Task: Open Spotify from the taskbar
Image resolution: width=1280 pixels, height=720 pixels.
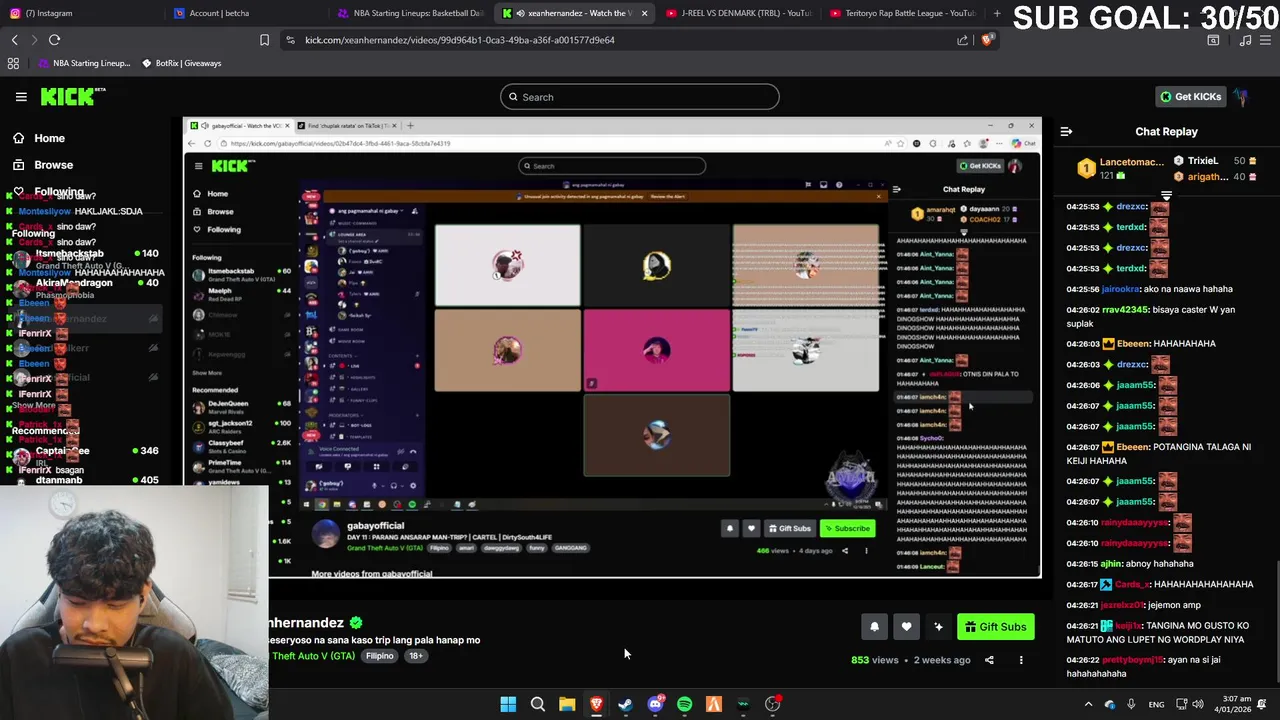Action: [x=684, y=704]
